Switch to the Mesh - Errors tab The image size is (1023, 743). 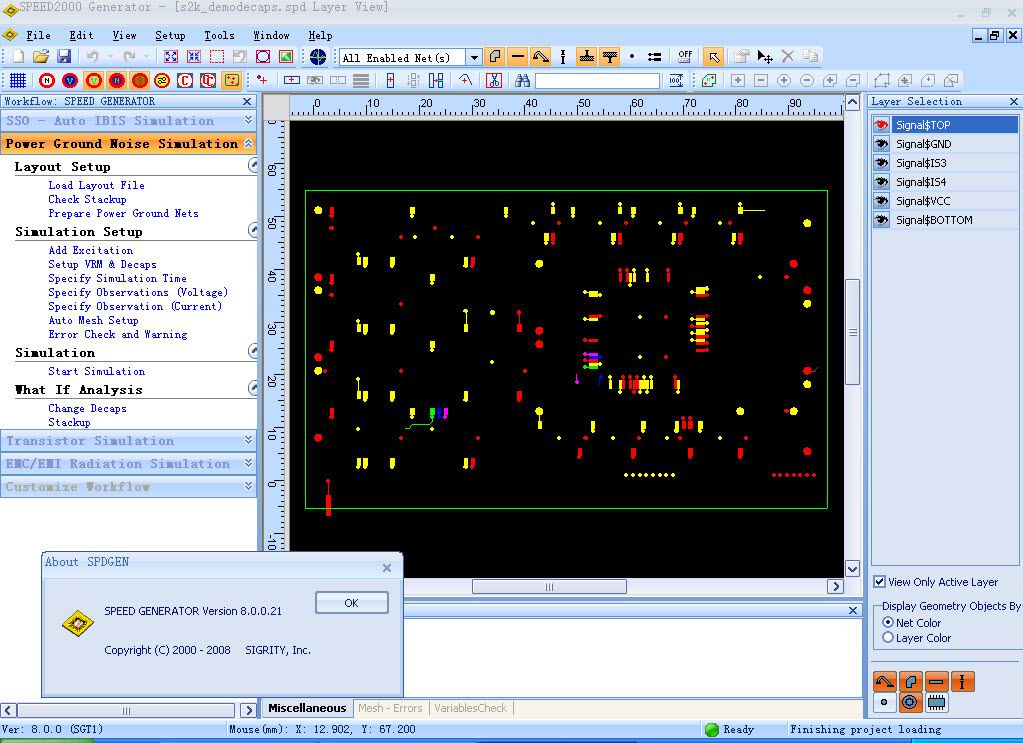[390, 708]
